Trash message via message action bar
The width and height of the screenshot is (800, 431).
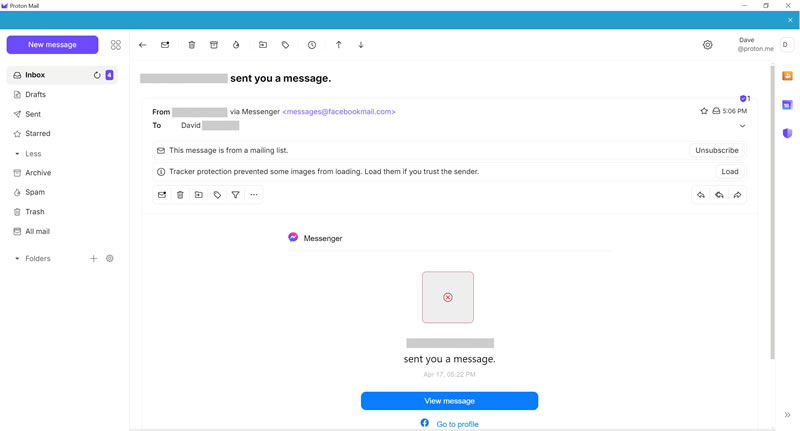[x=180, y=195]
